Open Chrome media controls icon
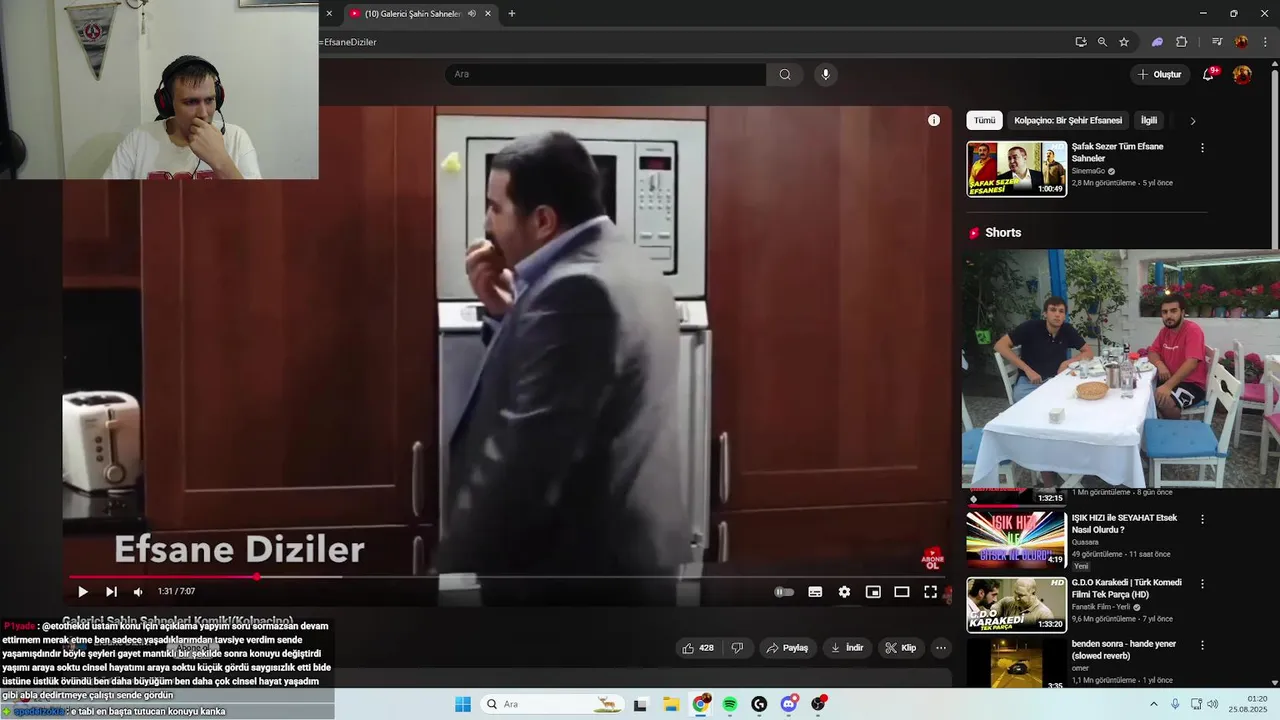The image size is (1280, 720). click(x=1217, y=42)
